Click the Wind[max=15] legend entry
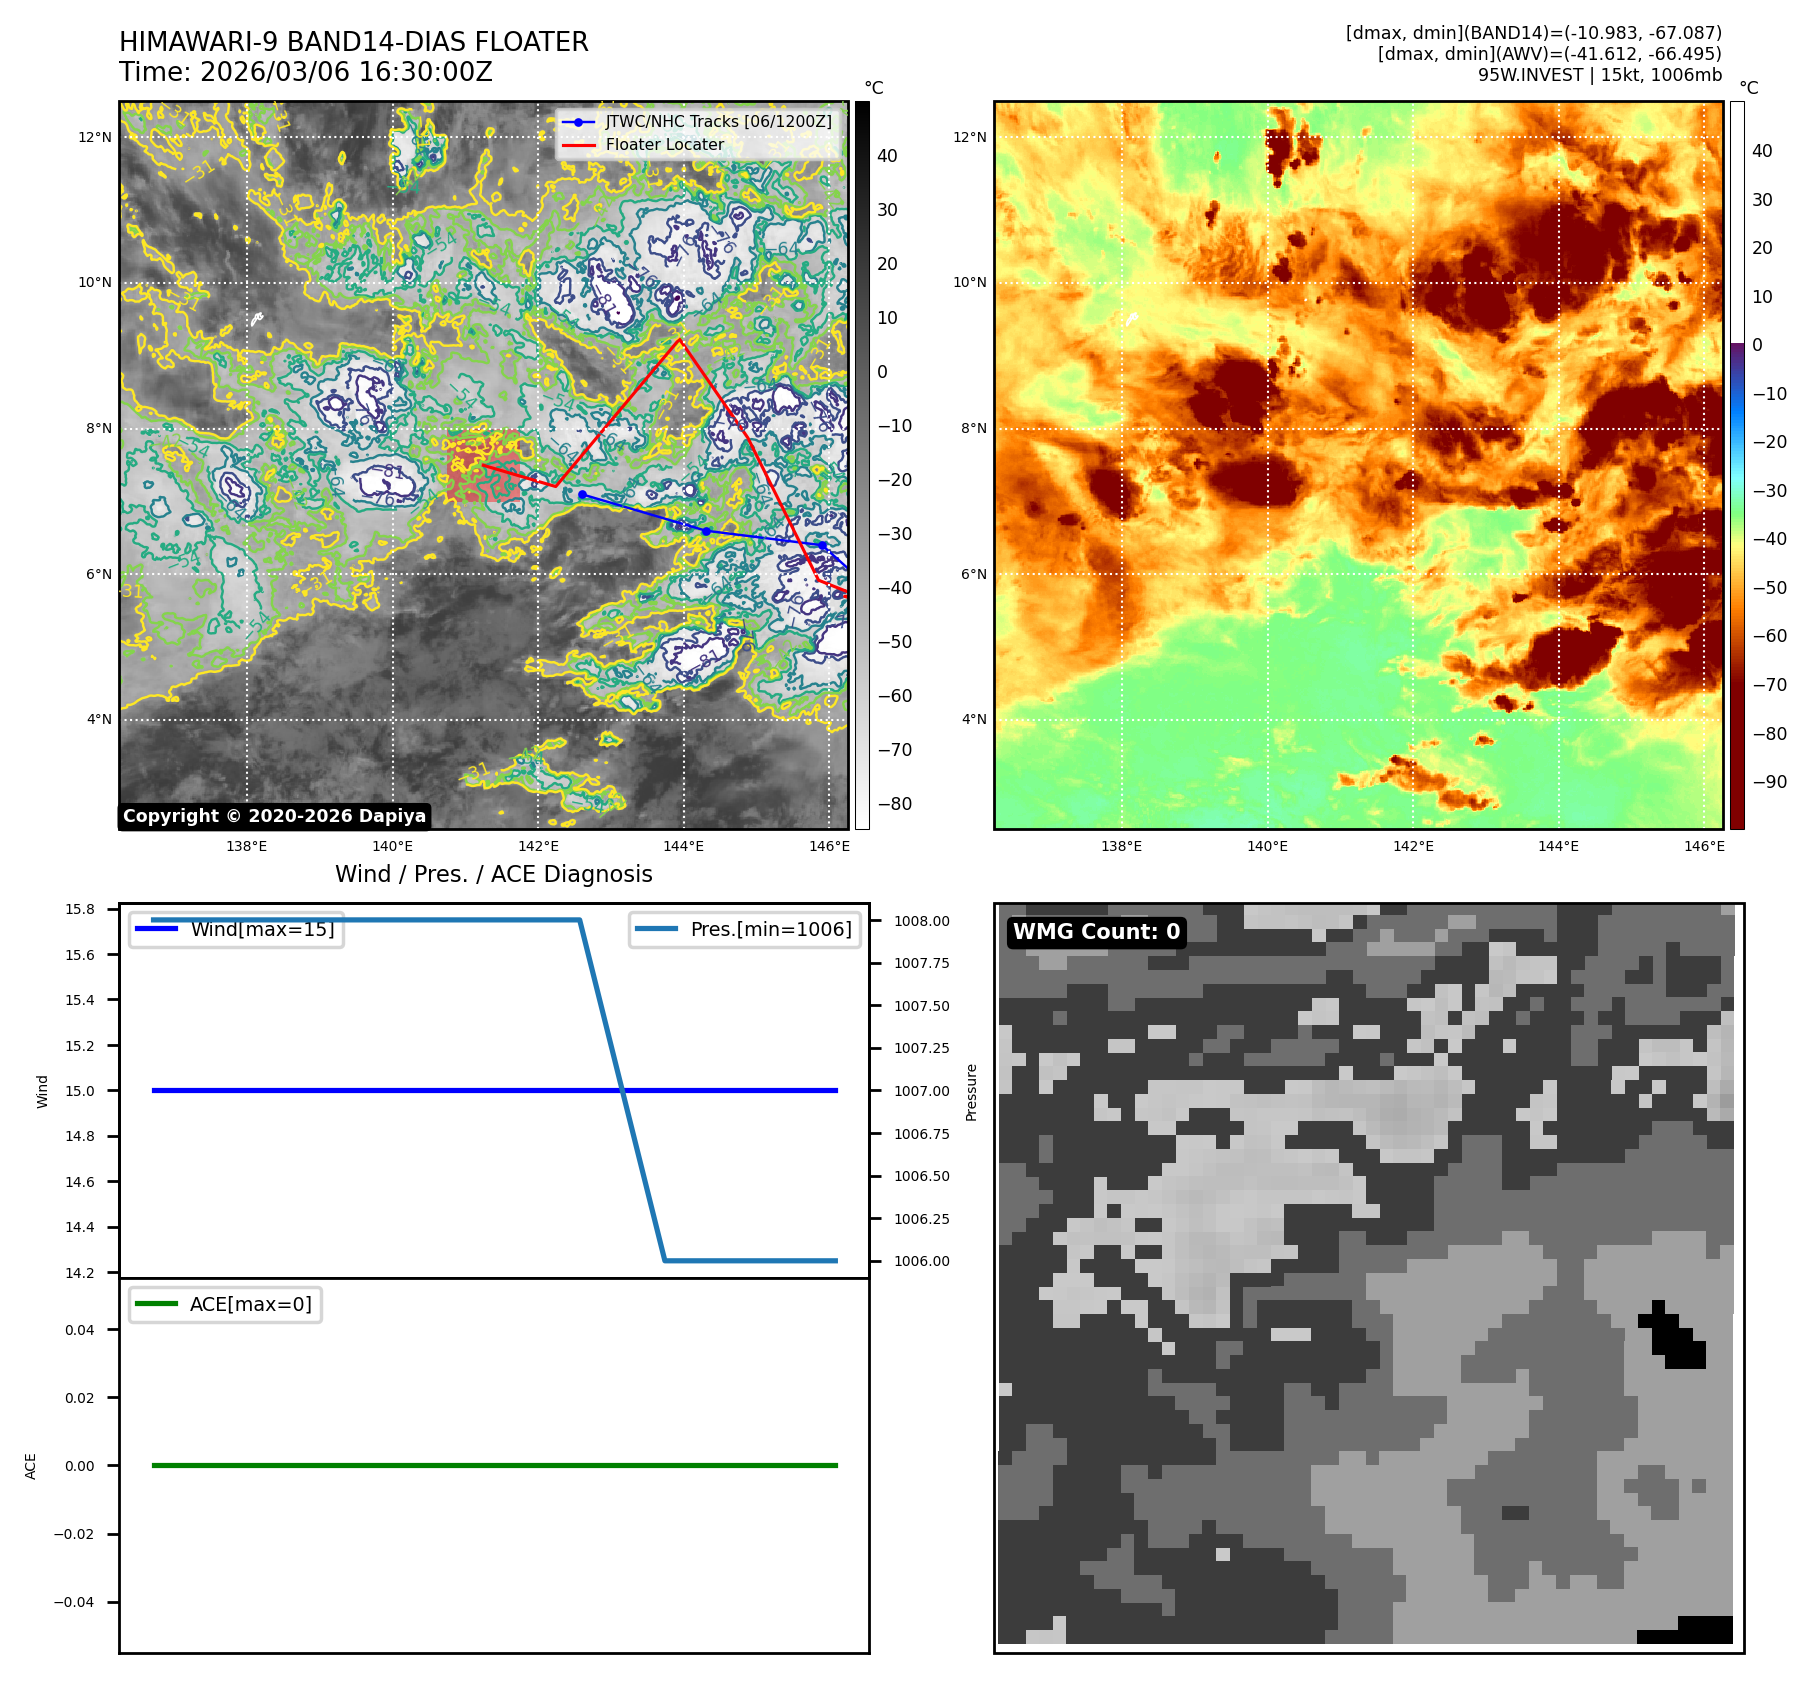Image resolution: width=1813 pixels, height=1690 pixels. click(x=237, y=929)
